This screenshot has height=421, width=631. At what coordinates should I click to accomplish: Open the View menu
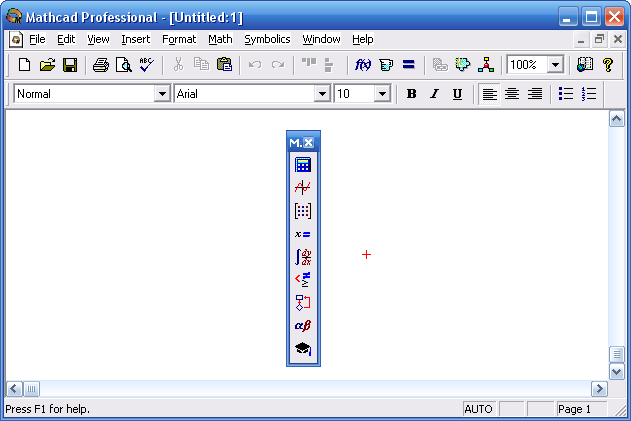98,39
